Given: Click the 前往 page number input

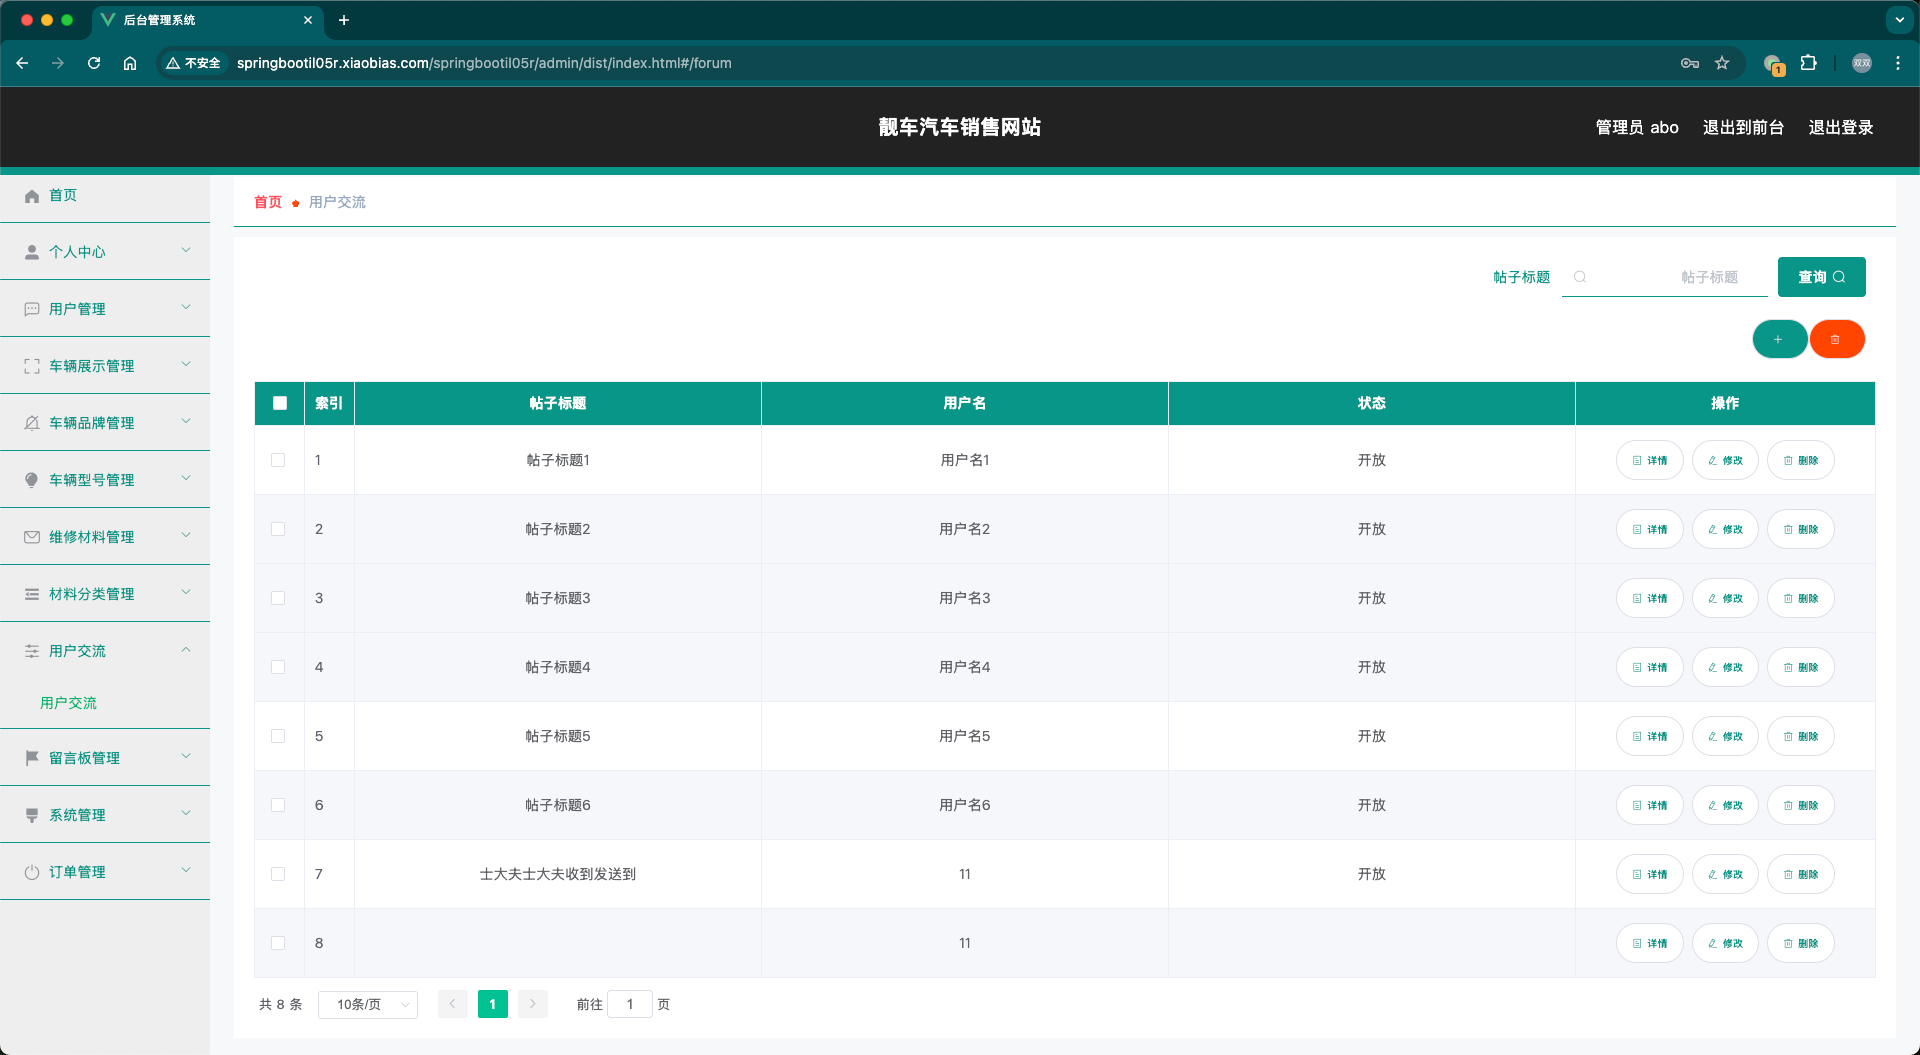Looking at the screenshot, I should tap(630, 1004).
